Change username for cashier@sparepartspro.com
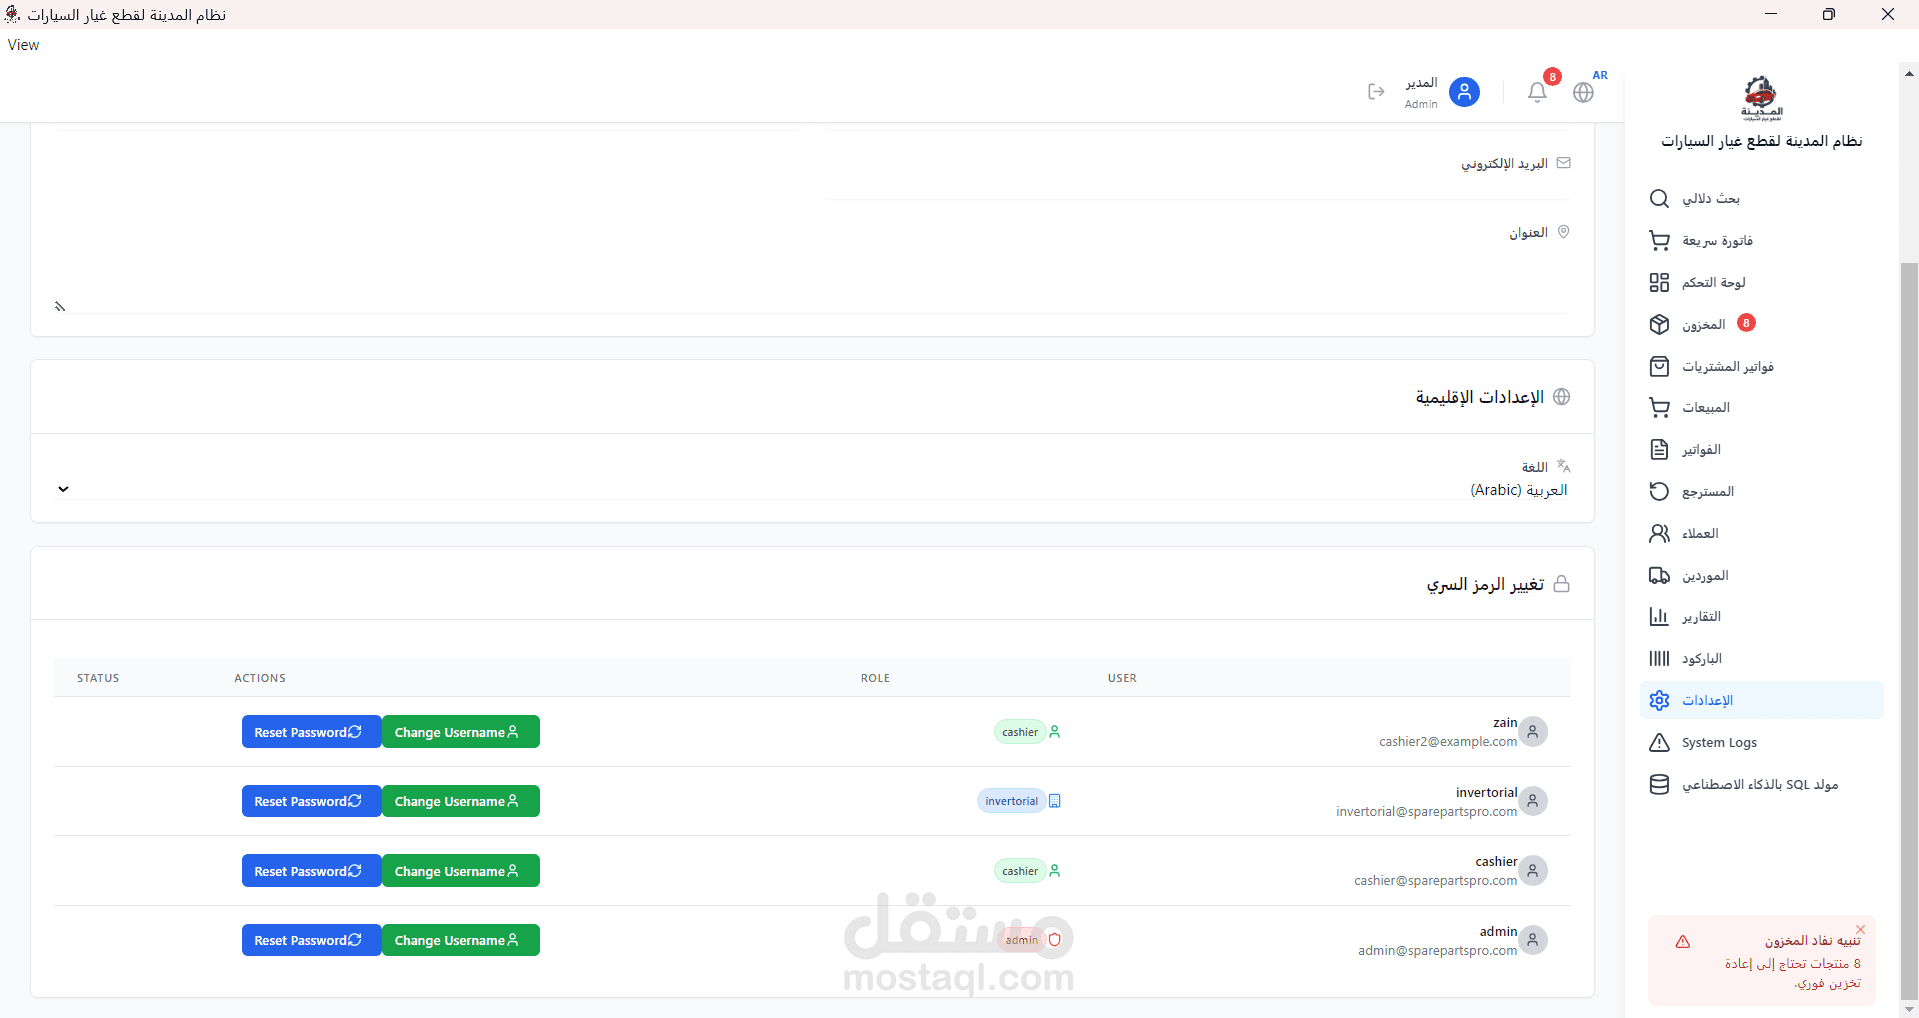Image resolution: width=1919 pixels, height=1018 pixels. [461, 871]
